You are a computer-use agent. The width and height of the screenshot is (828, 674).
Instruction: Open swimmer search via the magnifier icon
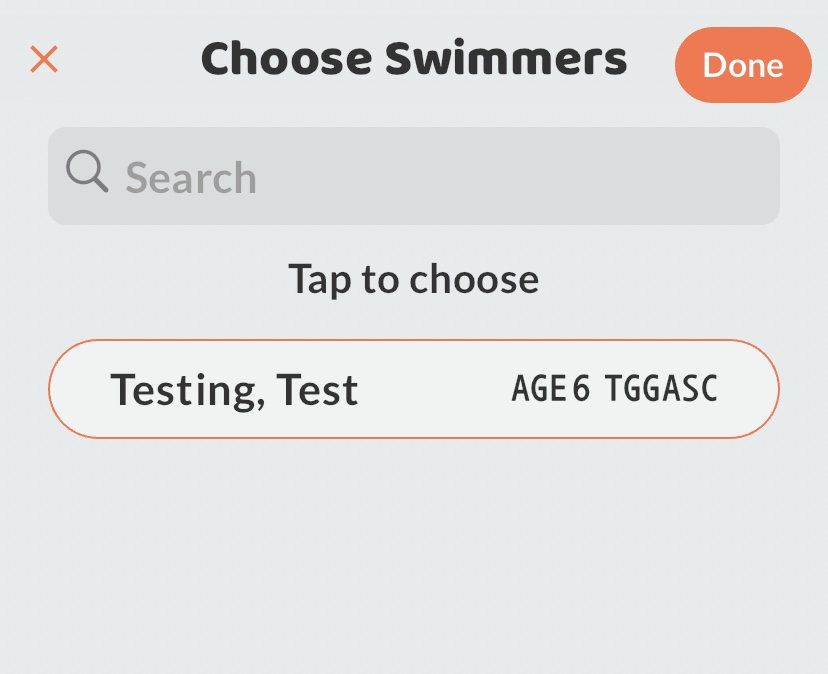point(87,173)
